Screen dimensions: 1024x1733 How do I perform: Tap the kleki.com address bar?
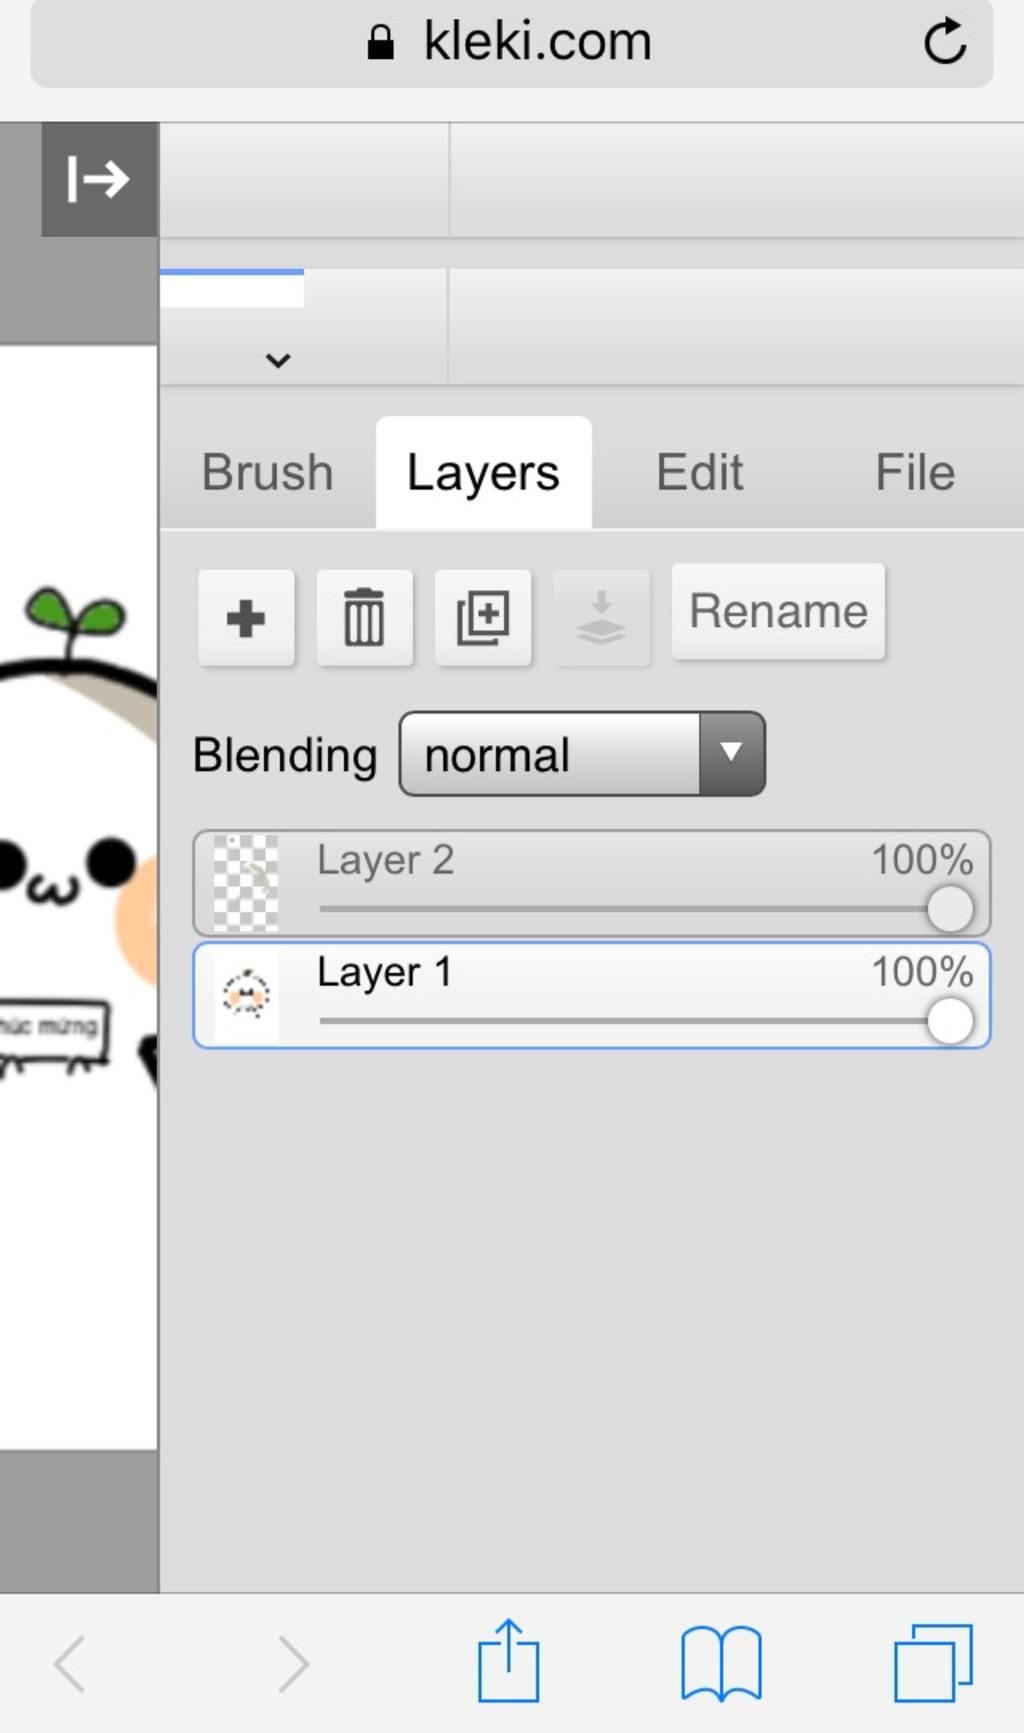510,42
